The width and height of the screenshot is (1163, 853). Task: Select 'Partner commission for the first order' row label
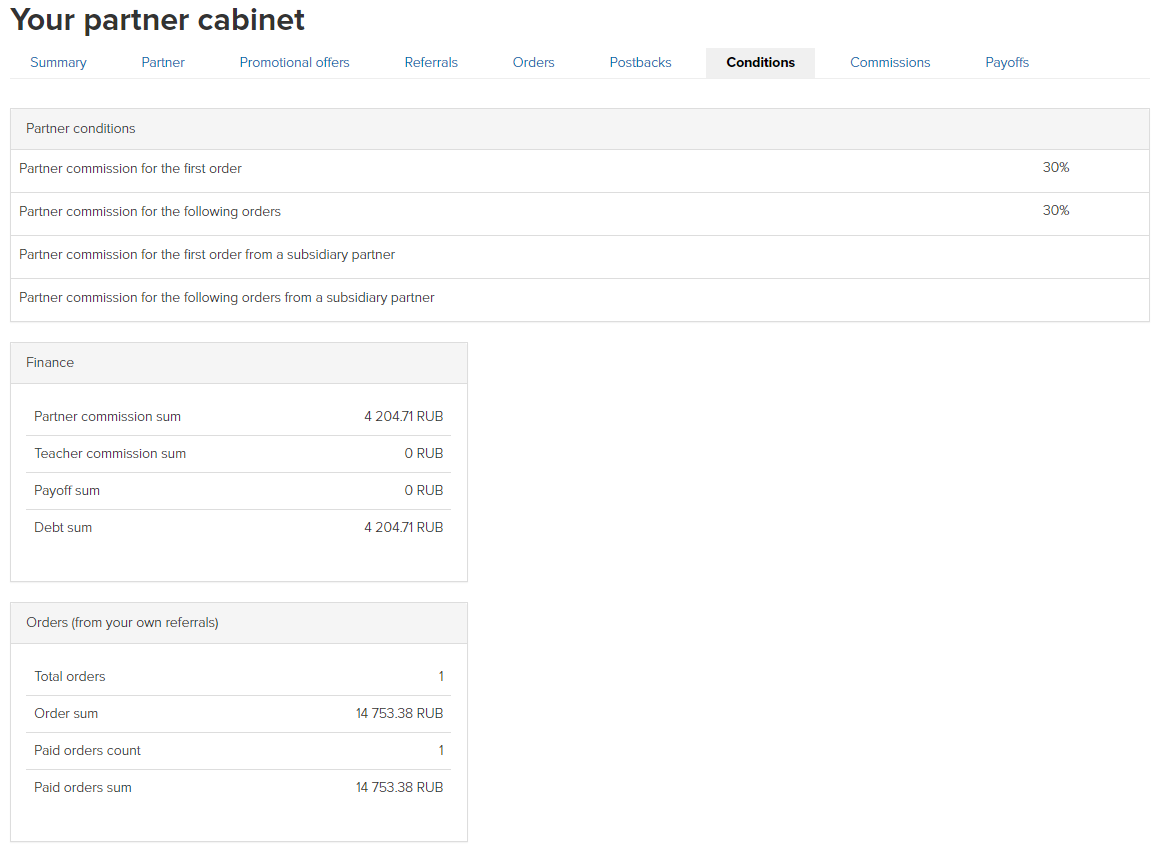point(130,168)
